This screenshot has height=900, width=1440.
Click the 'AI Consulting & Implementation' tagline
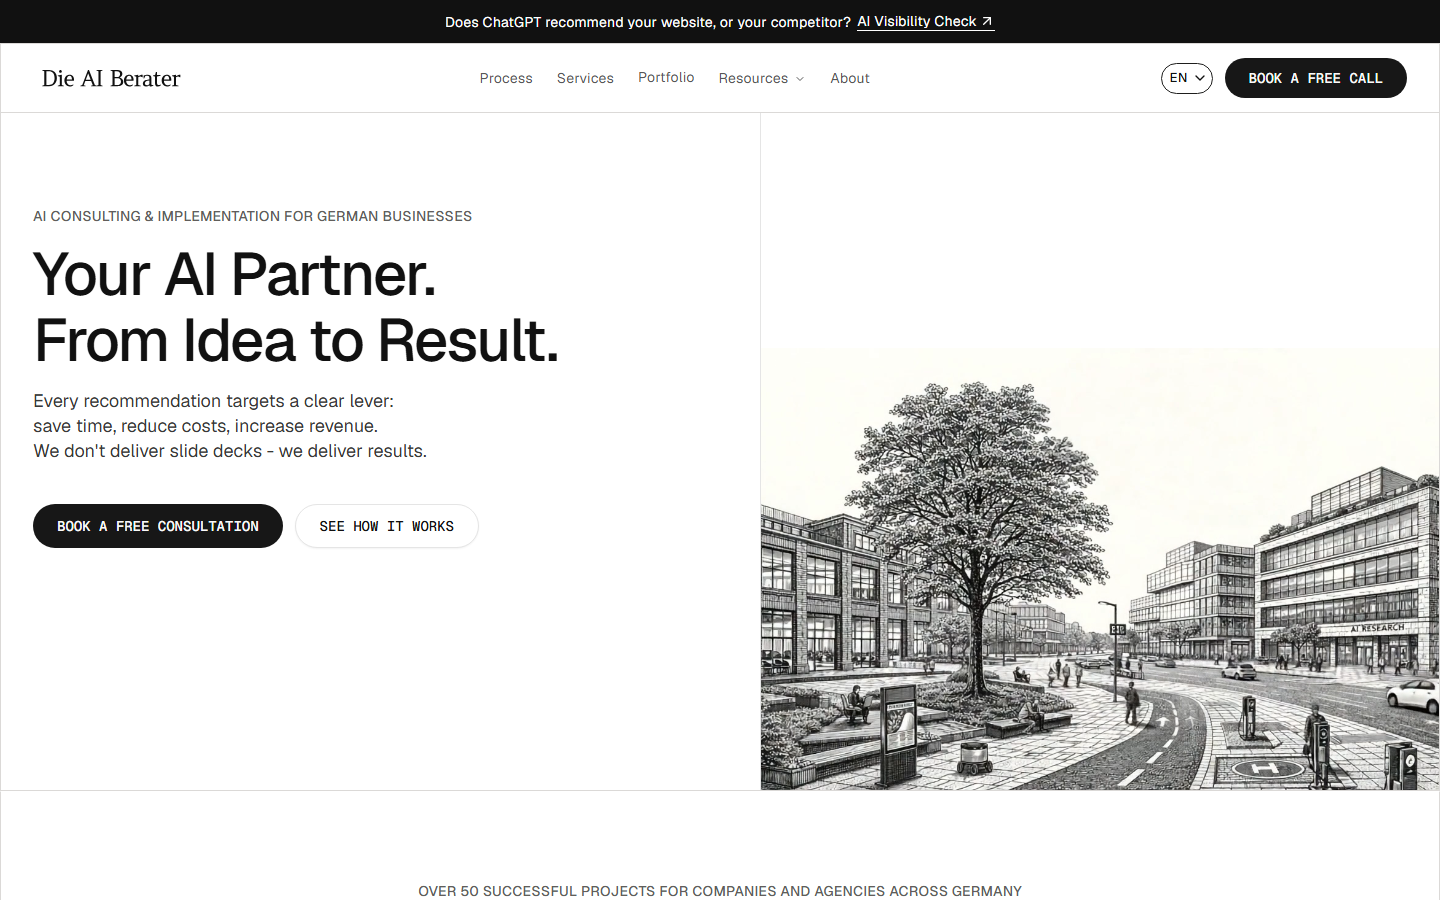pyautogui.click(x=252, y=216)
